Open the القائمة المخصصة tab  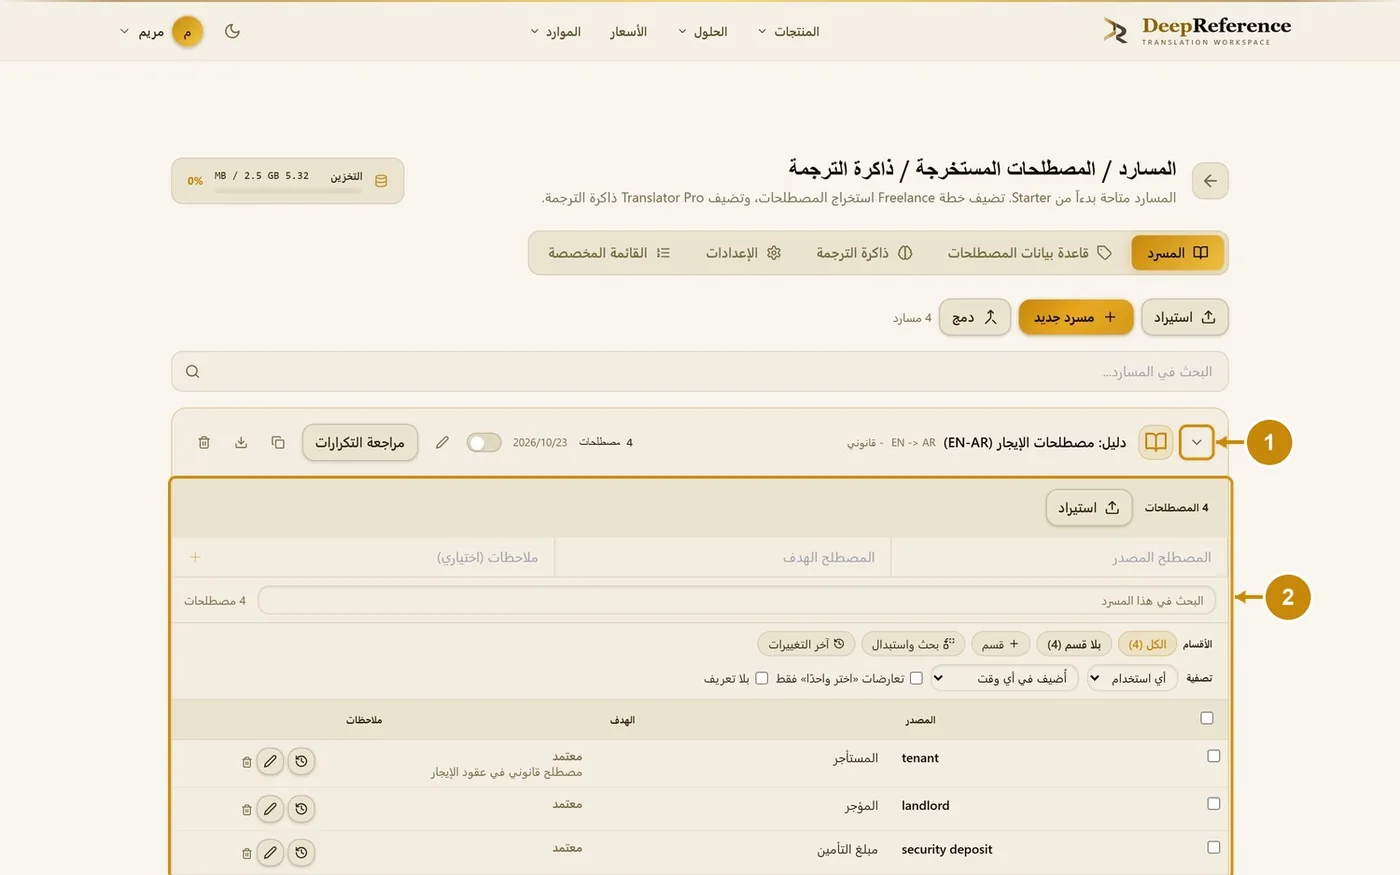point(609,253)
